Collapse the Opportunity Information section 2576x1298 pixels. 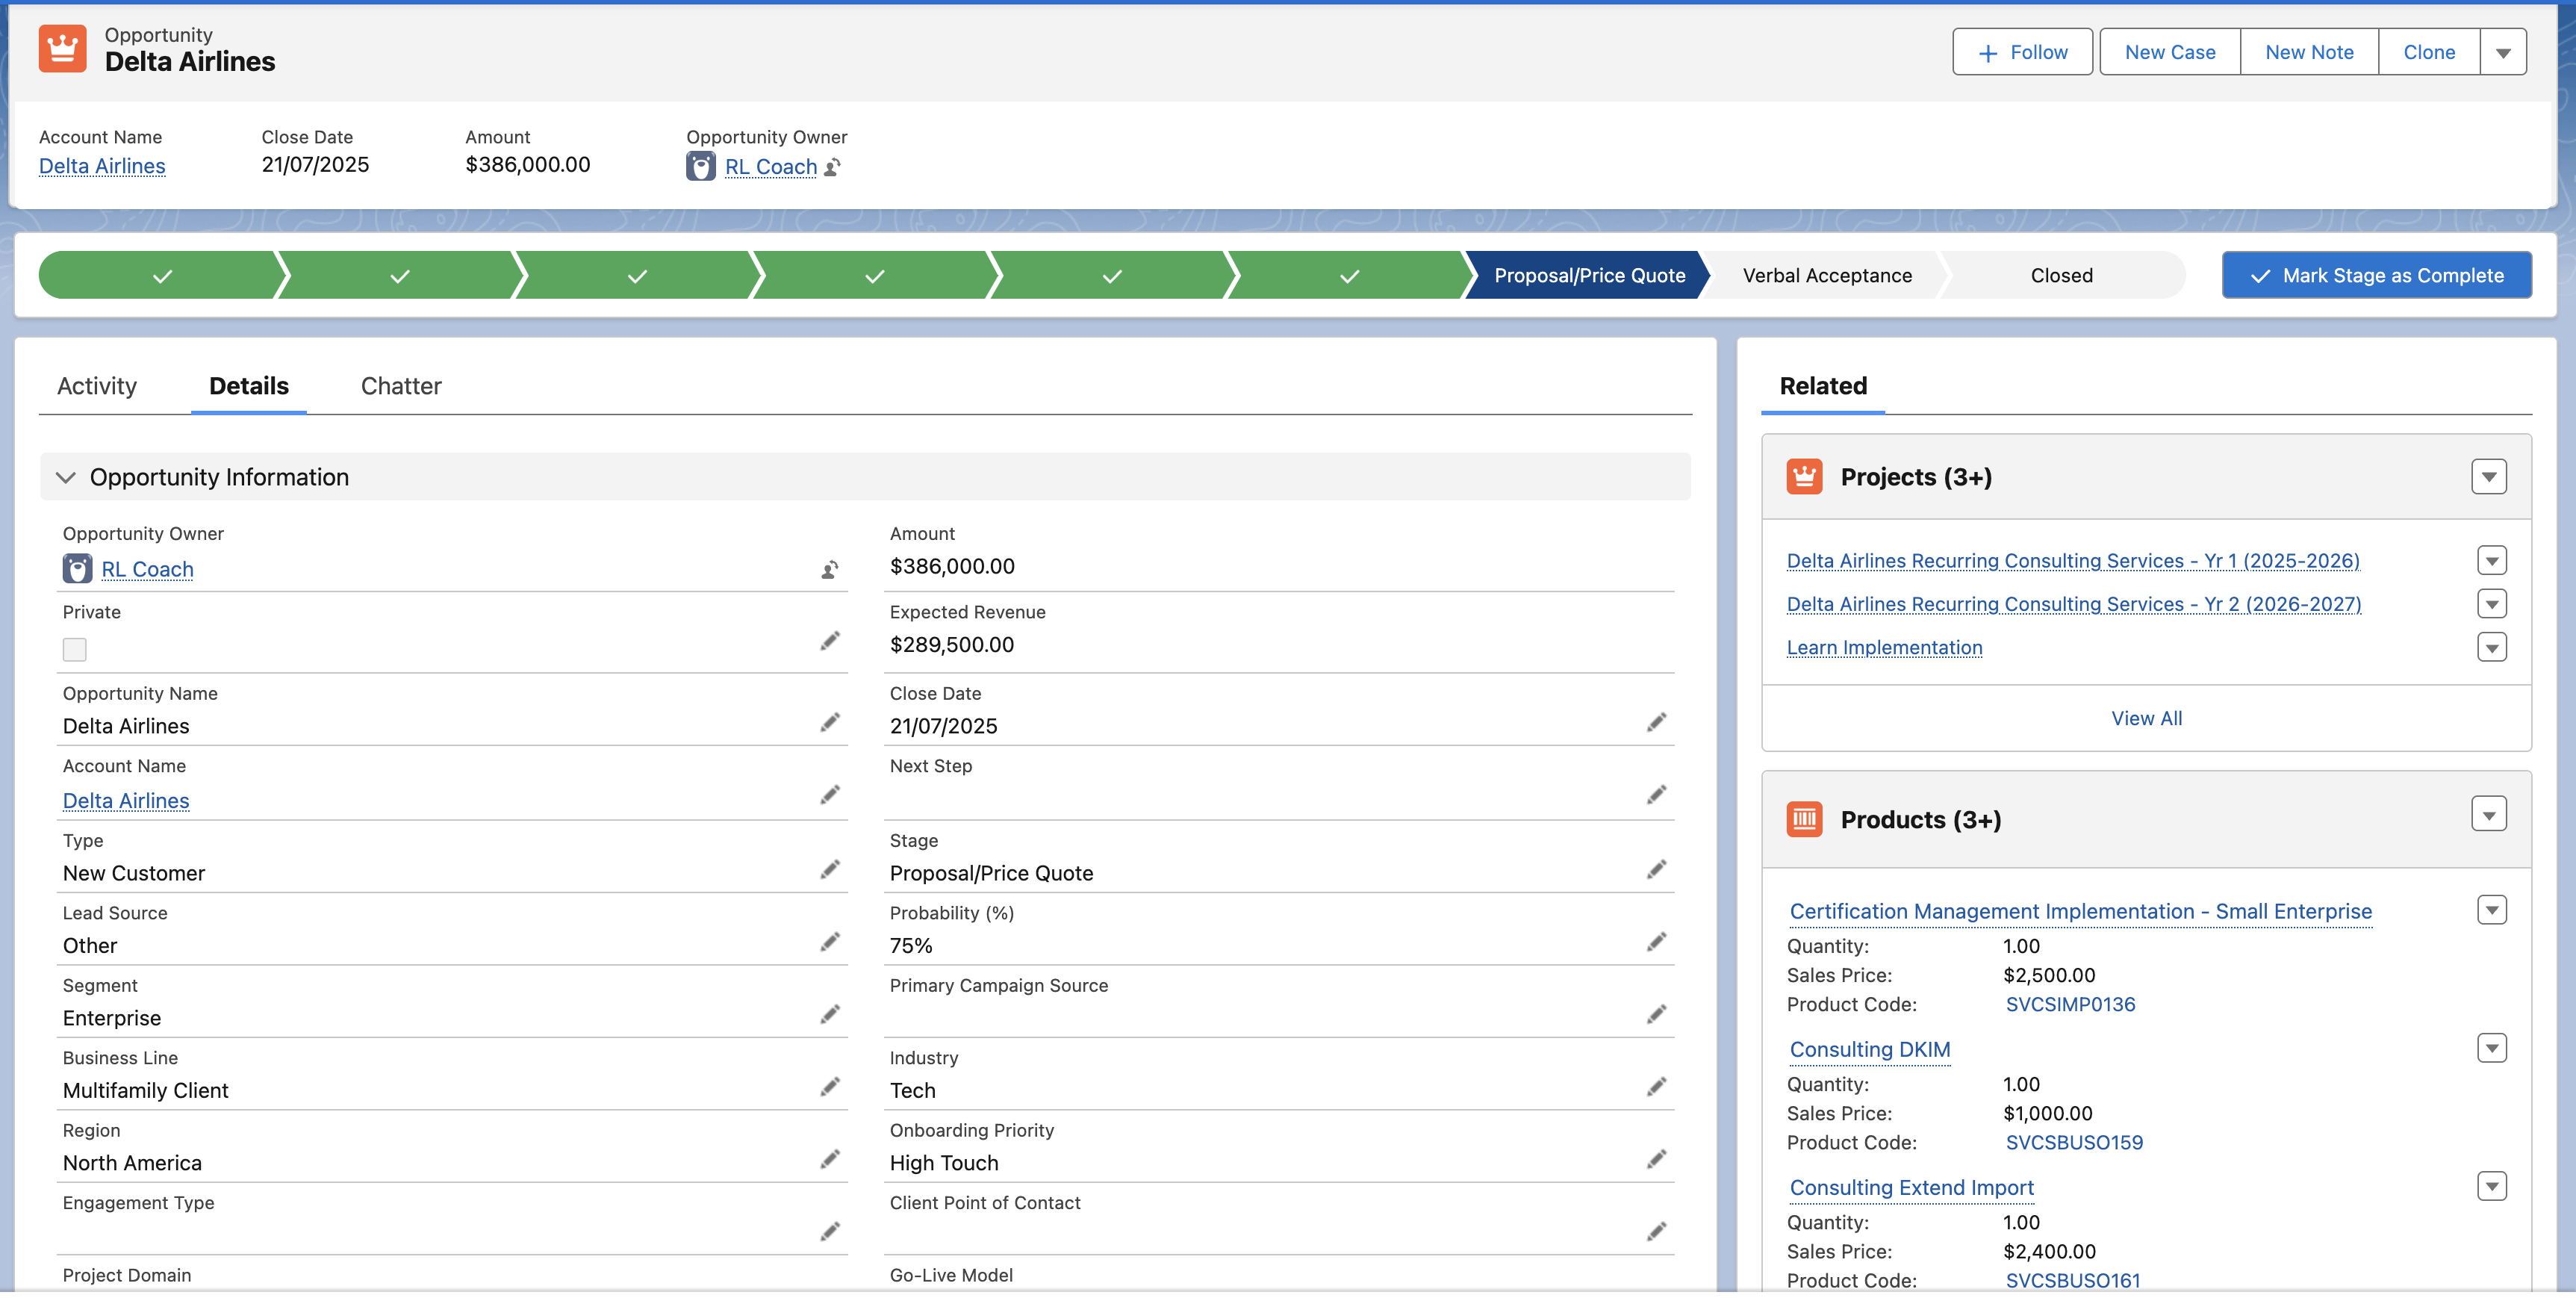66,478
